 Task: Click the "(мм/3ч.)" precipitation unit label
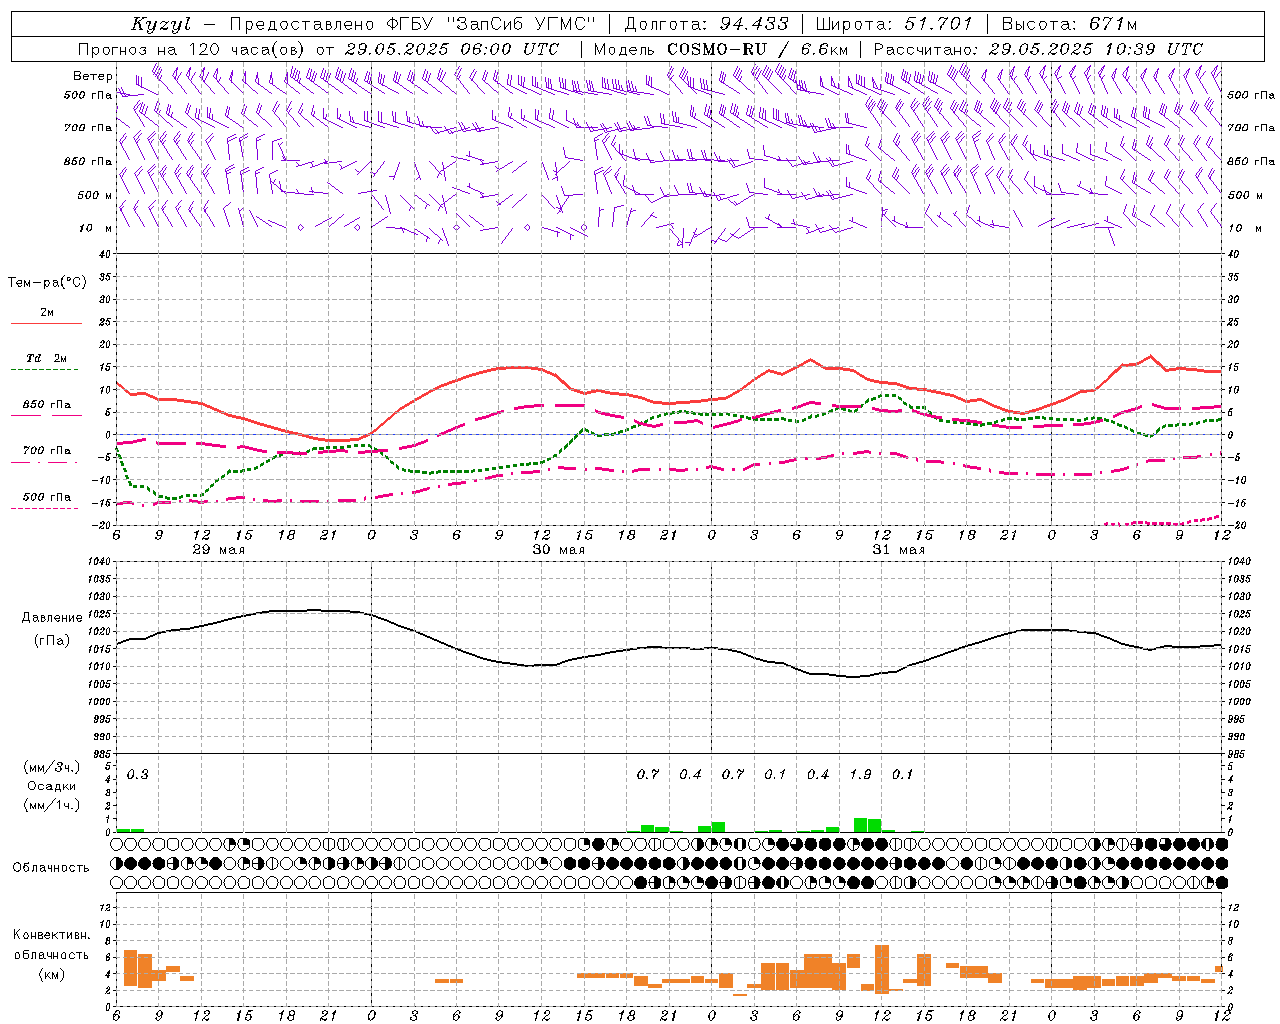[52, 767]
